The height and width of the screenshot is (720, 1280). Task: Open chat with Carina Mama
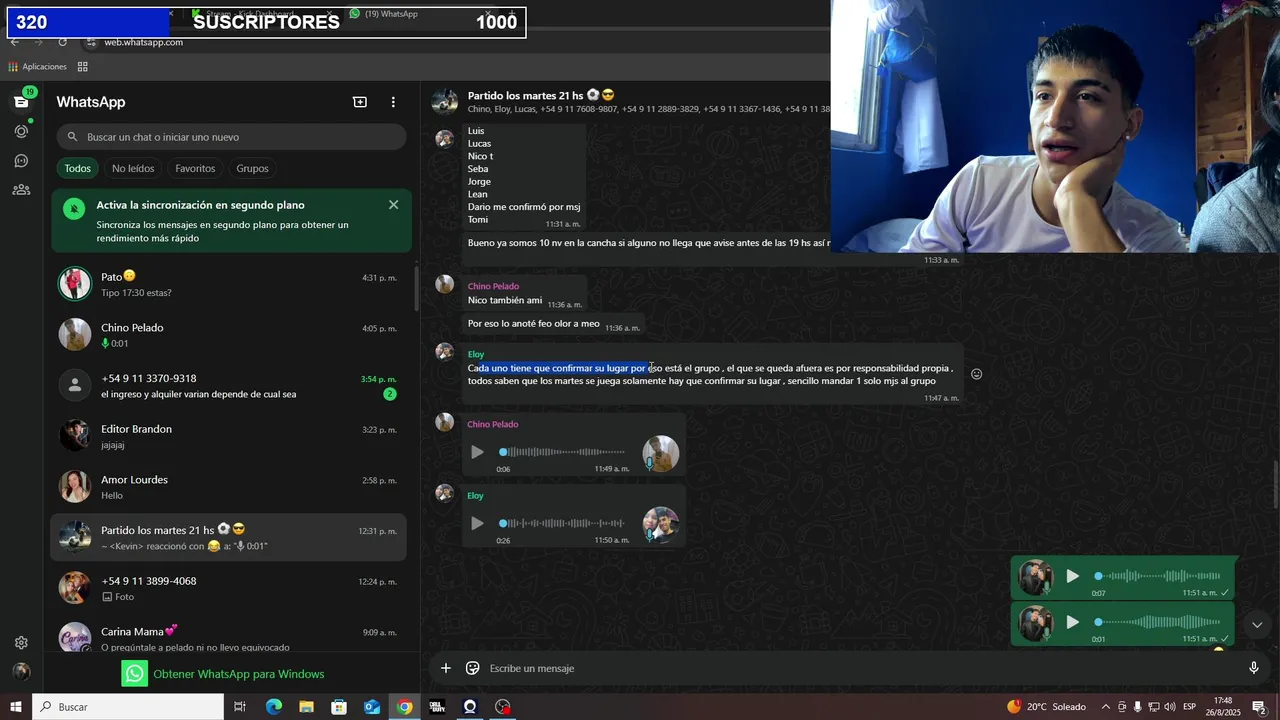point(228,638)
